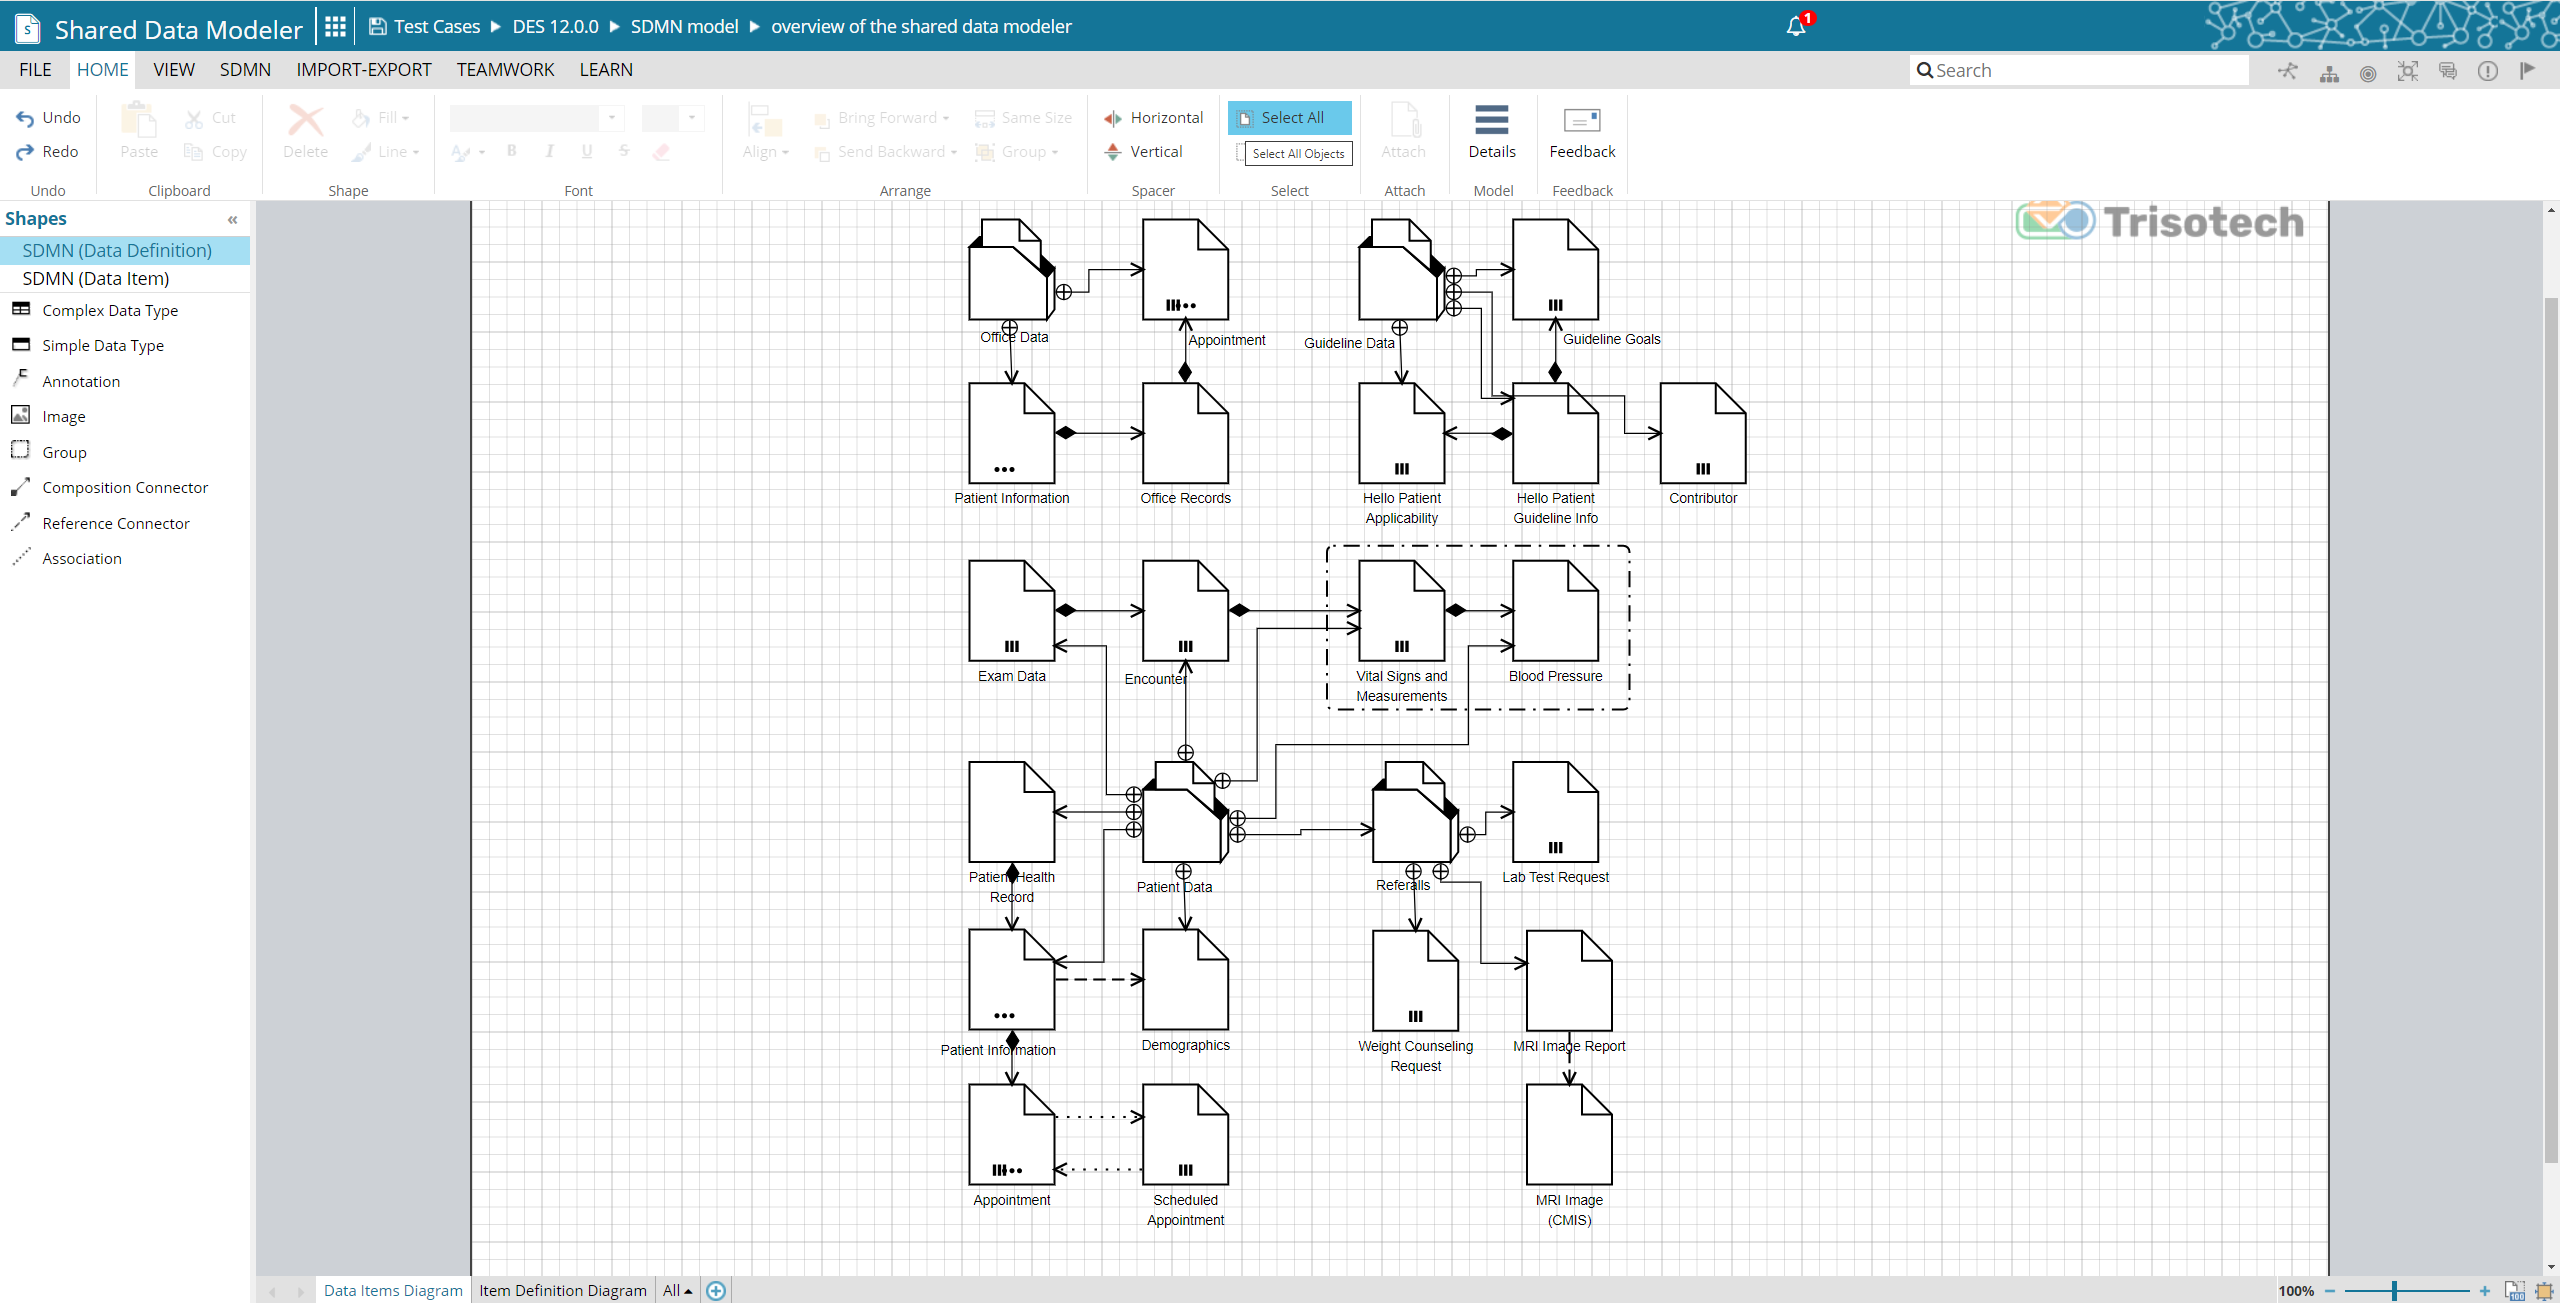Screen dimensions: 2560x1303
Task: Click the target circles icon
Action: pyautogui.click(x=2368, y=72)
